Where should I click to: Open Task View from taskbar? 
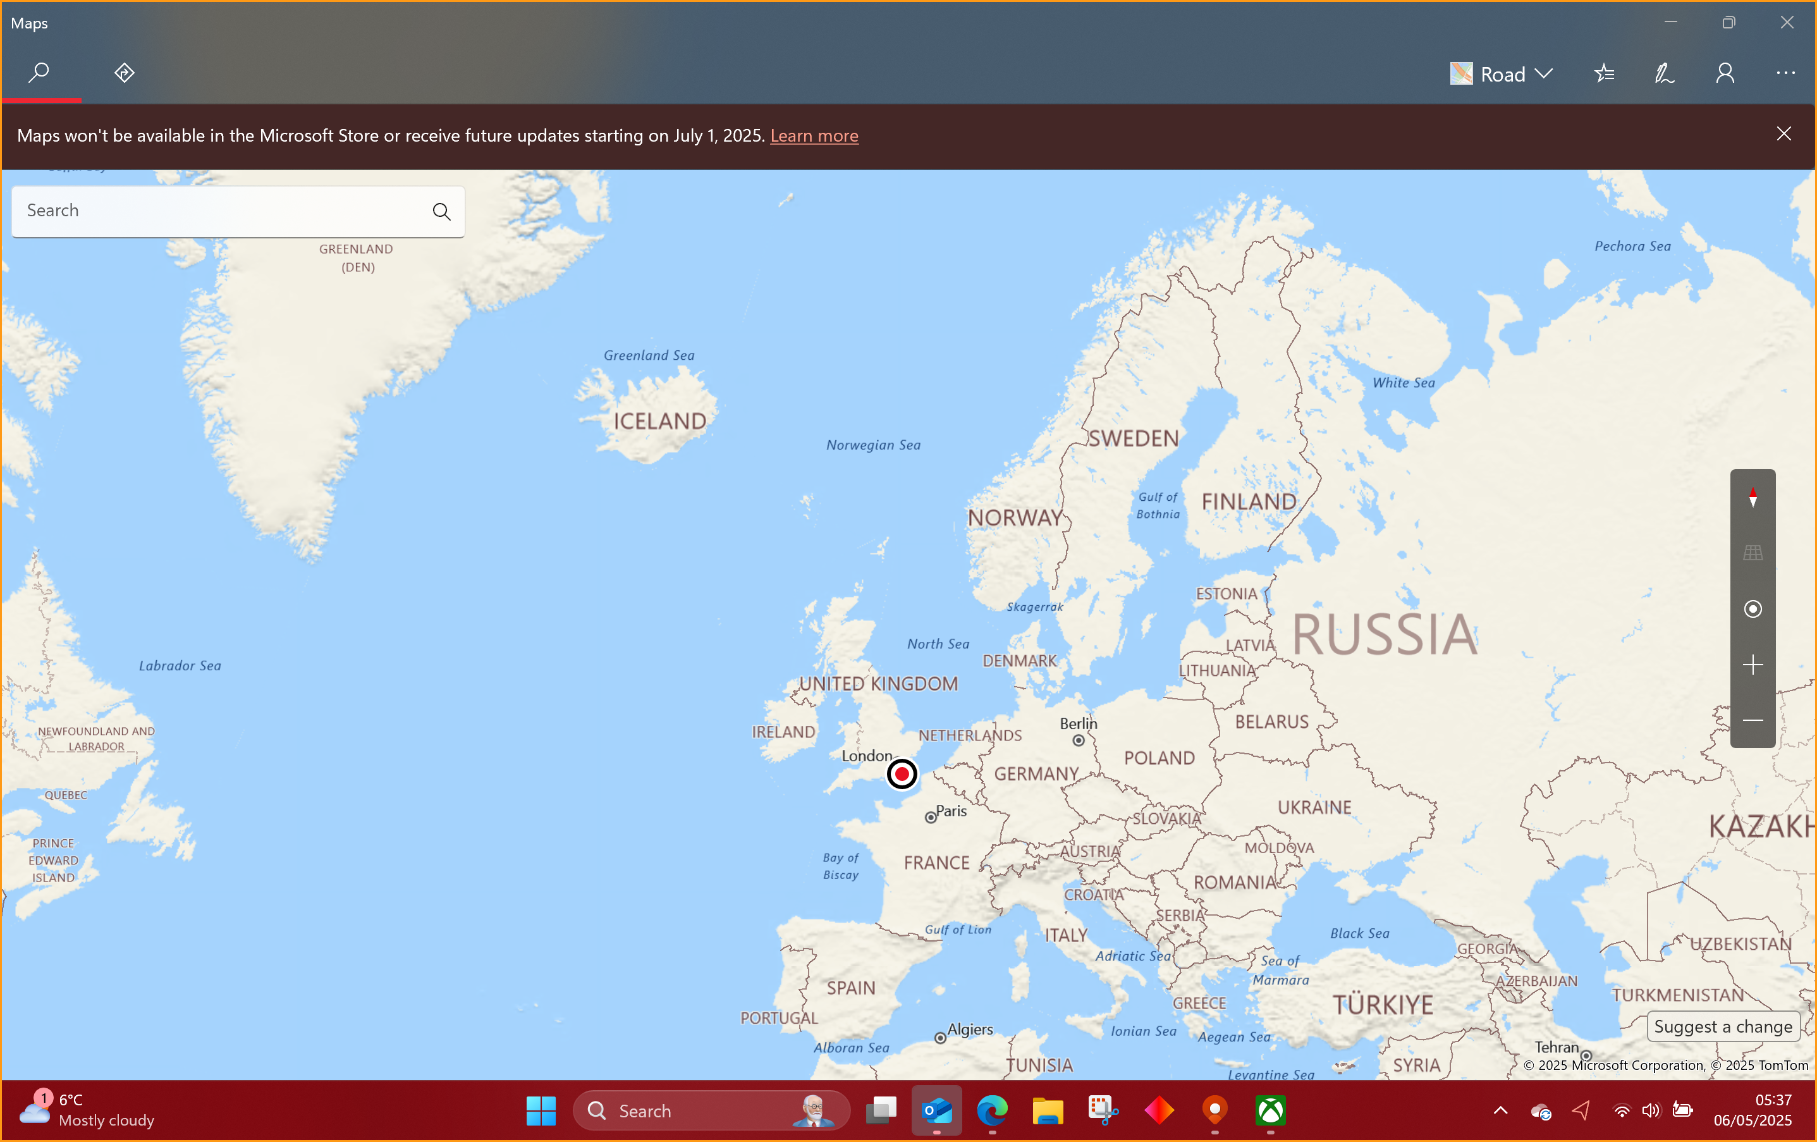[x=881, y=1111]
